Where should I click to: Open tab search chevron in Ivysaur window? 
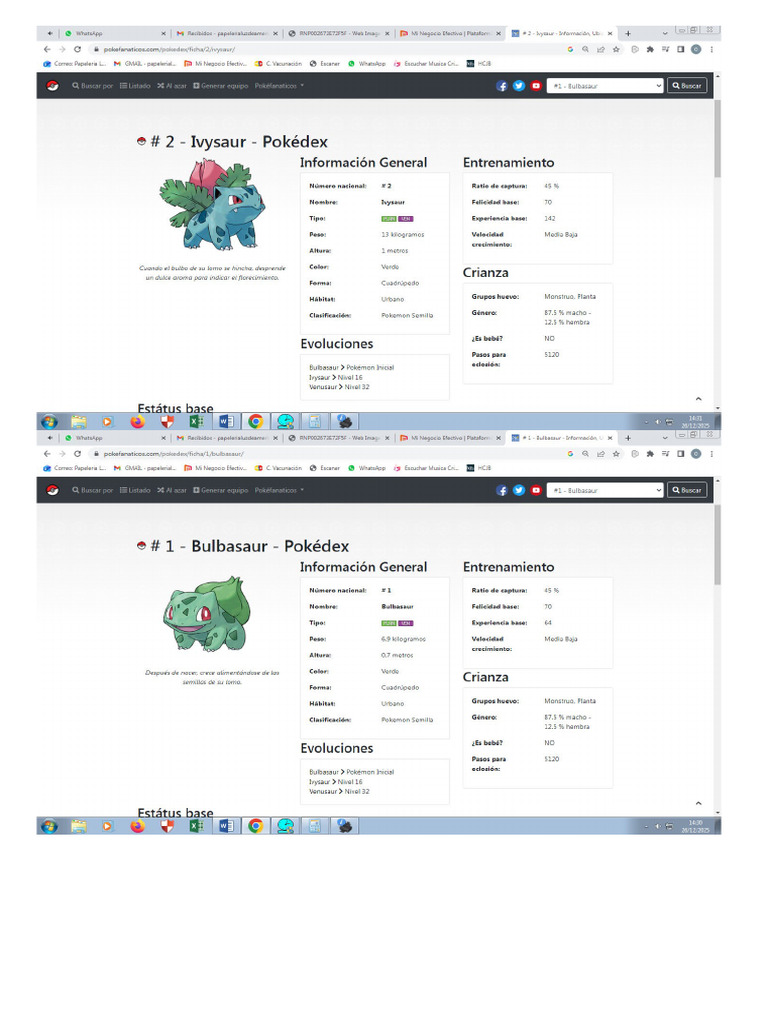(x=665, y=33)
